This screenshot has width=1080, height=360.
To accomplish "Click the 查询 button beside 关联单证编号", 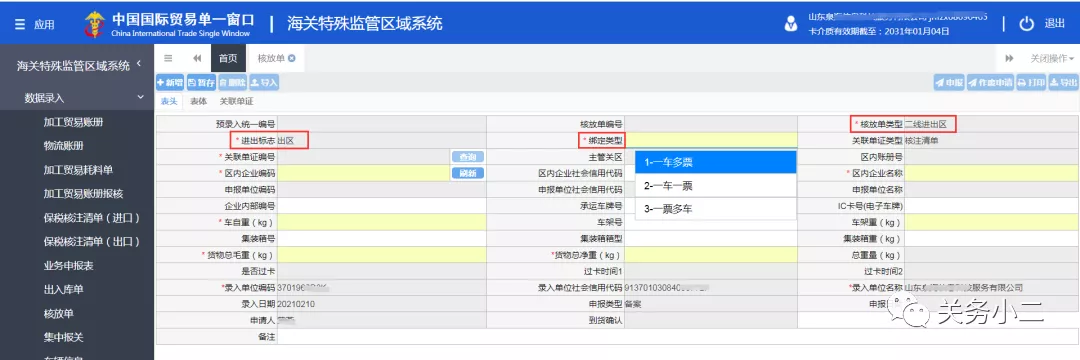I will (x=468, y=157).
